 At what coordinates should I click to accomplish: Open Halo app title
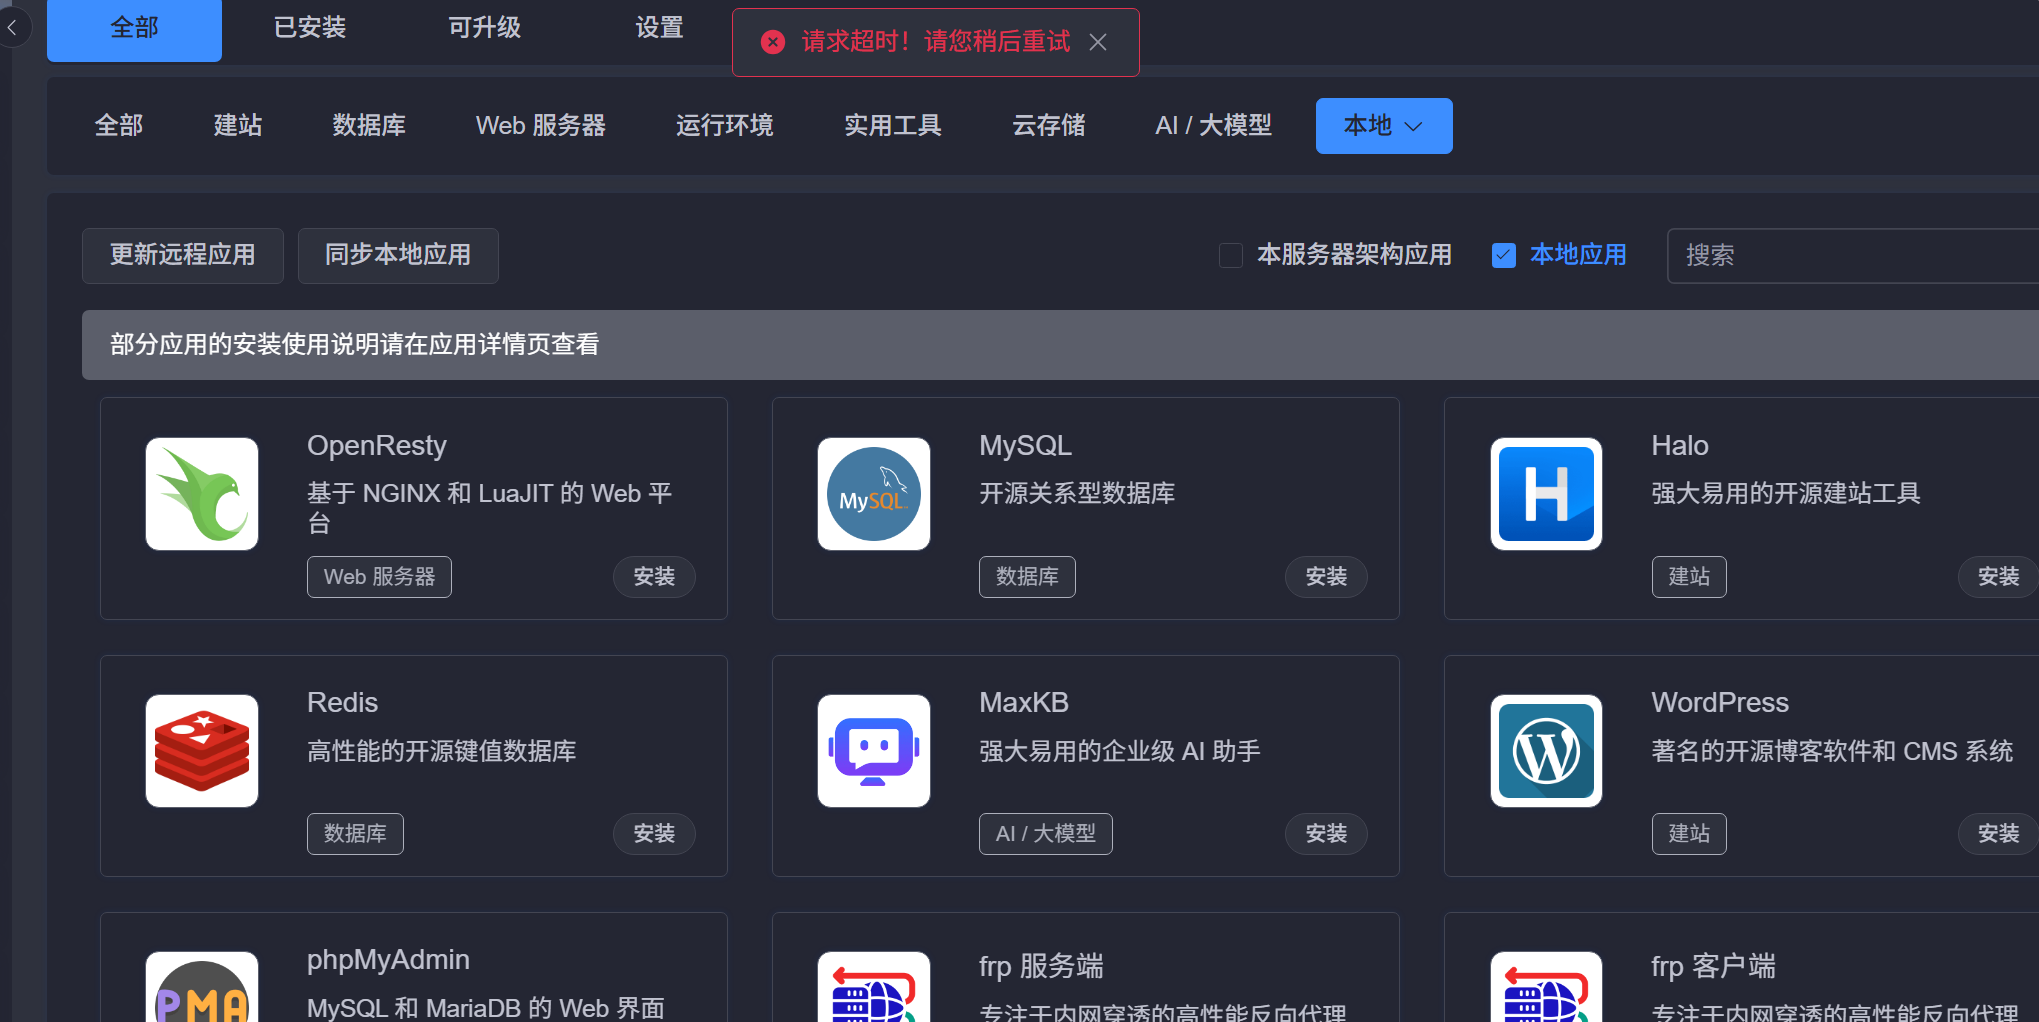pyautogui.click(x=1680, y=446)
